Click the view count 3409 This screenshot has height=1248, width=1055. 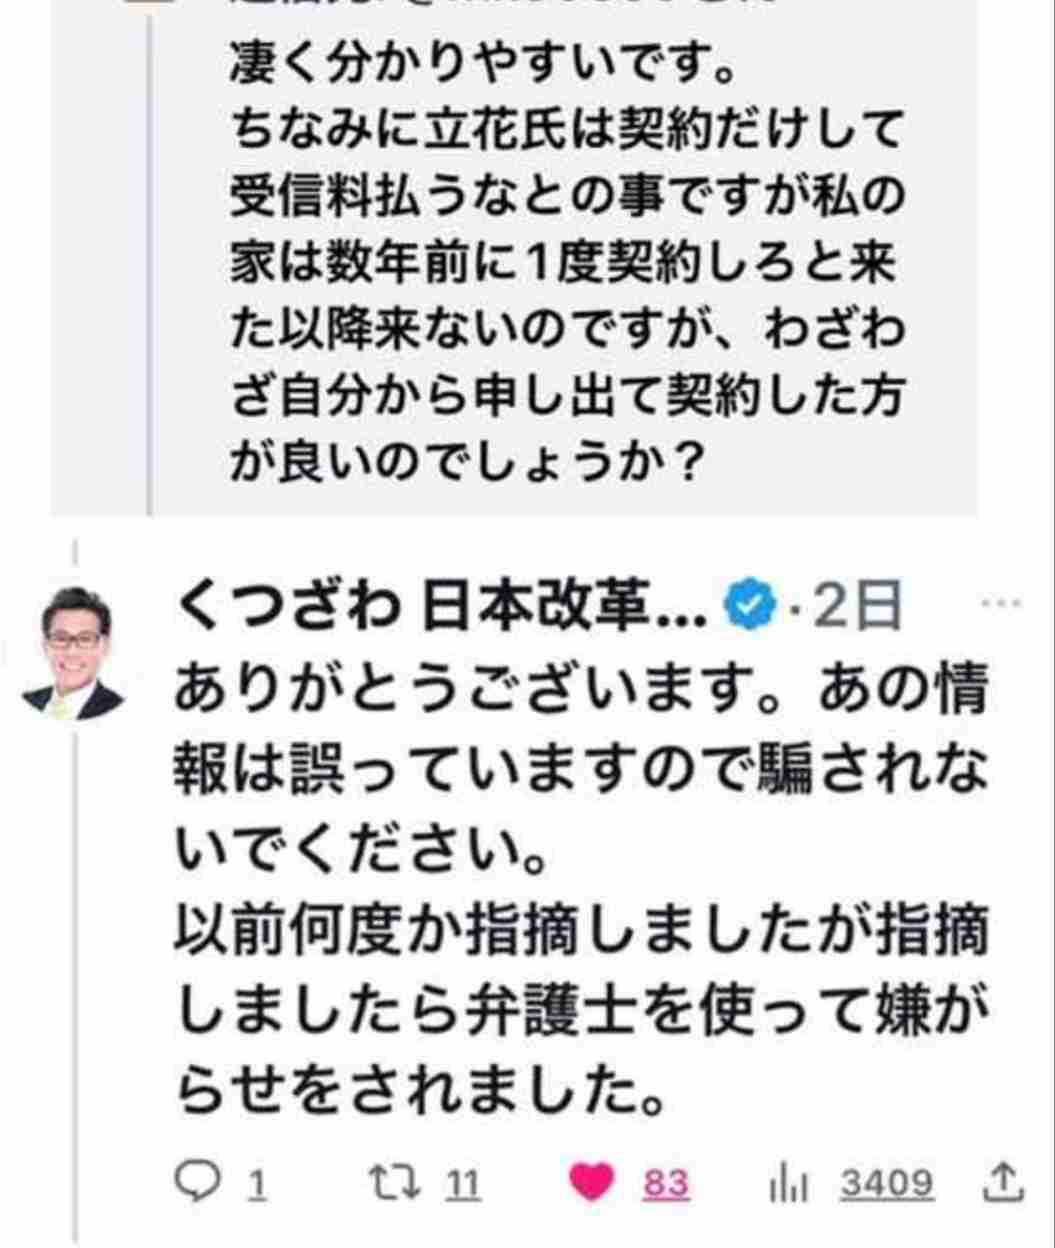pos(887,1185)
